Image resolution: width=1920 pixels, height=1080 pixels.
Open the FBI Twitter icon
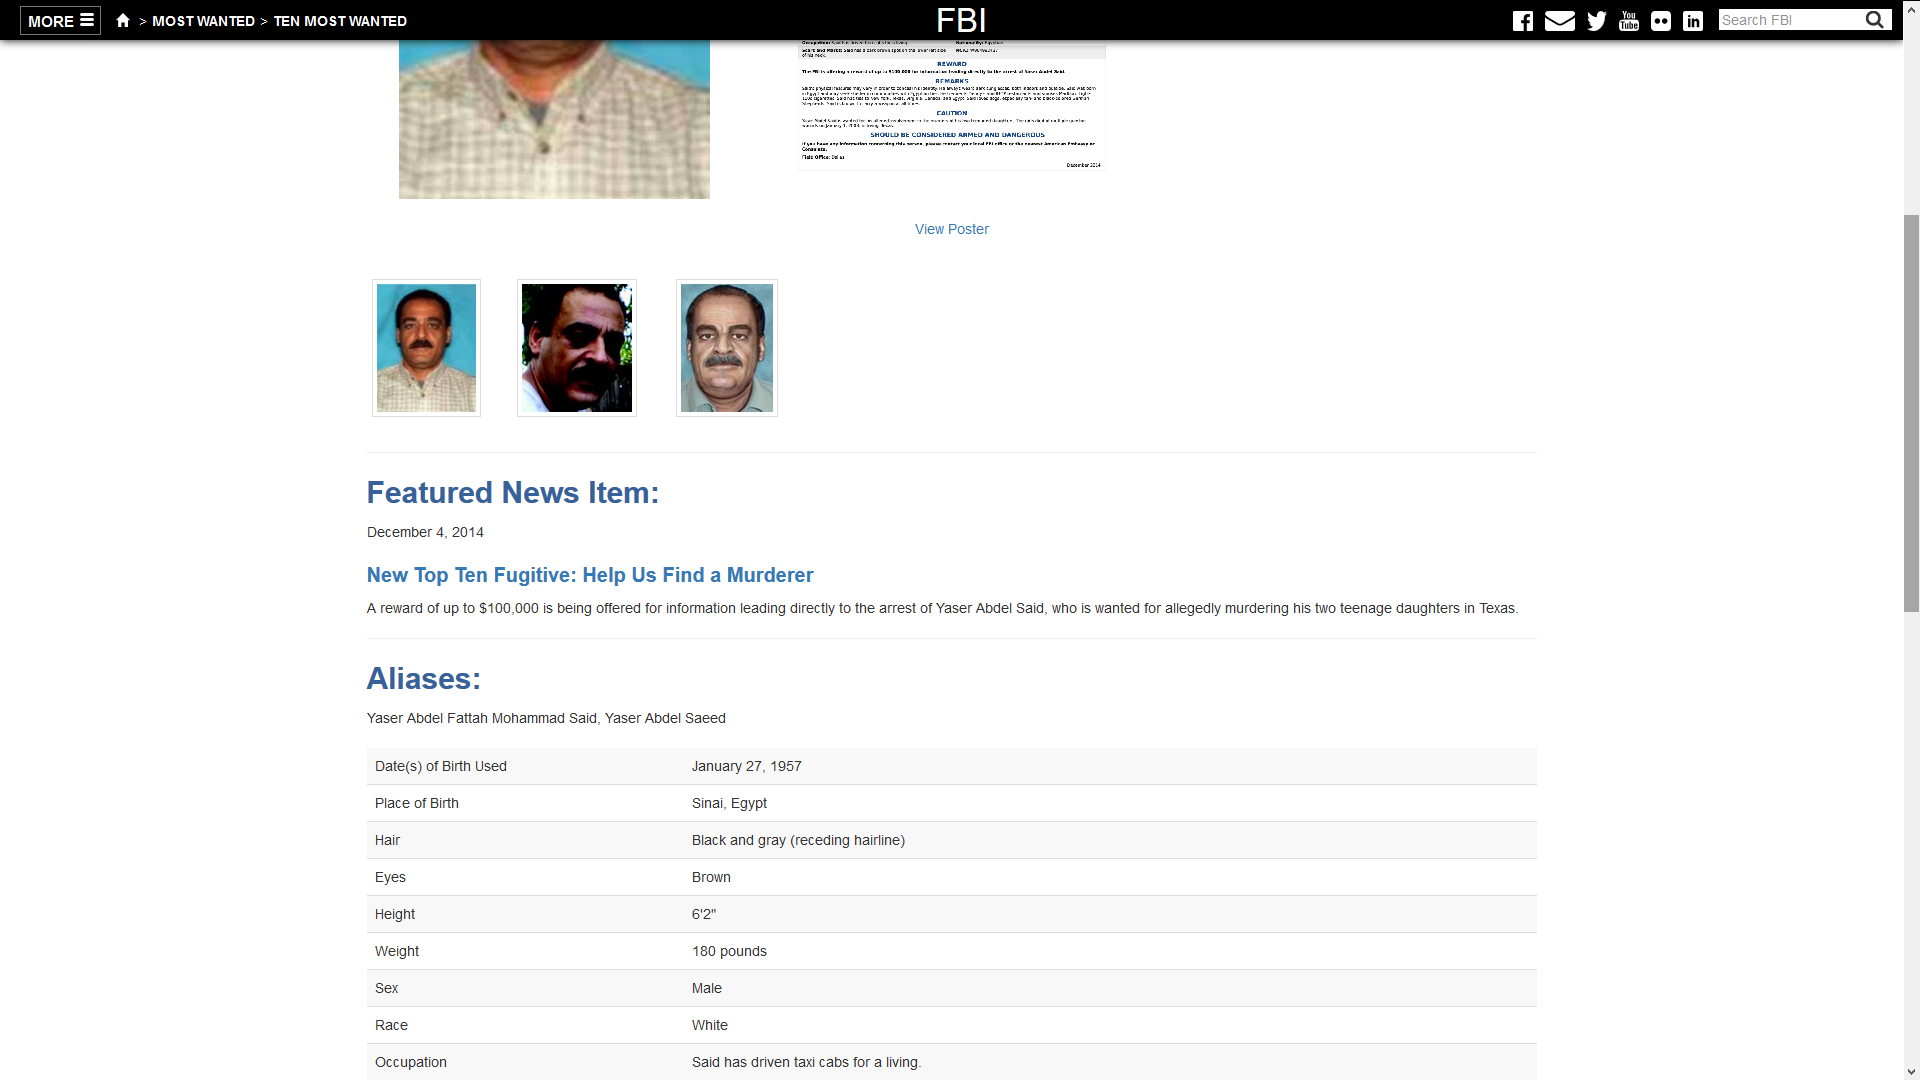(1596, 21)
